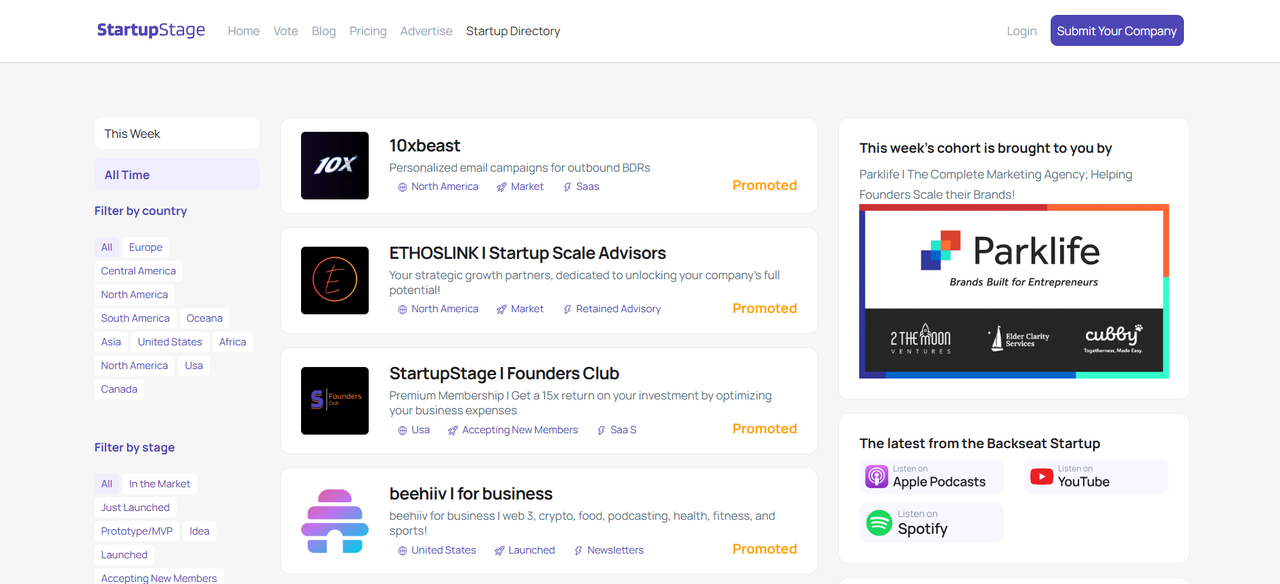Image resolution: width=1280 pixels, height=584 pixels.
Task: Filter by stage Just Launched
Action: (x=135, y=508)
